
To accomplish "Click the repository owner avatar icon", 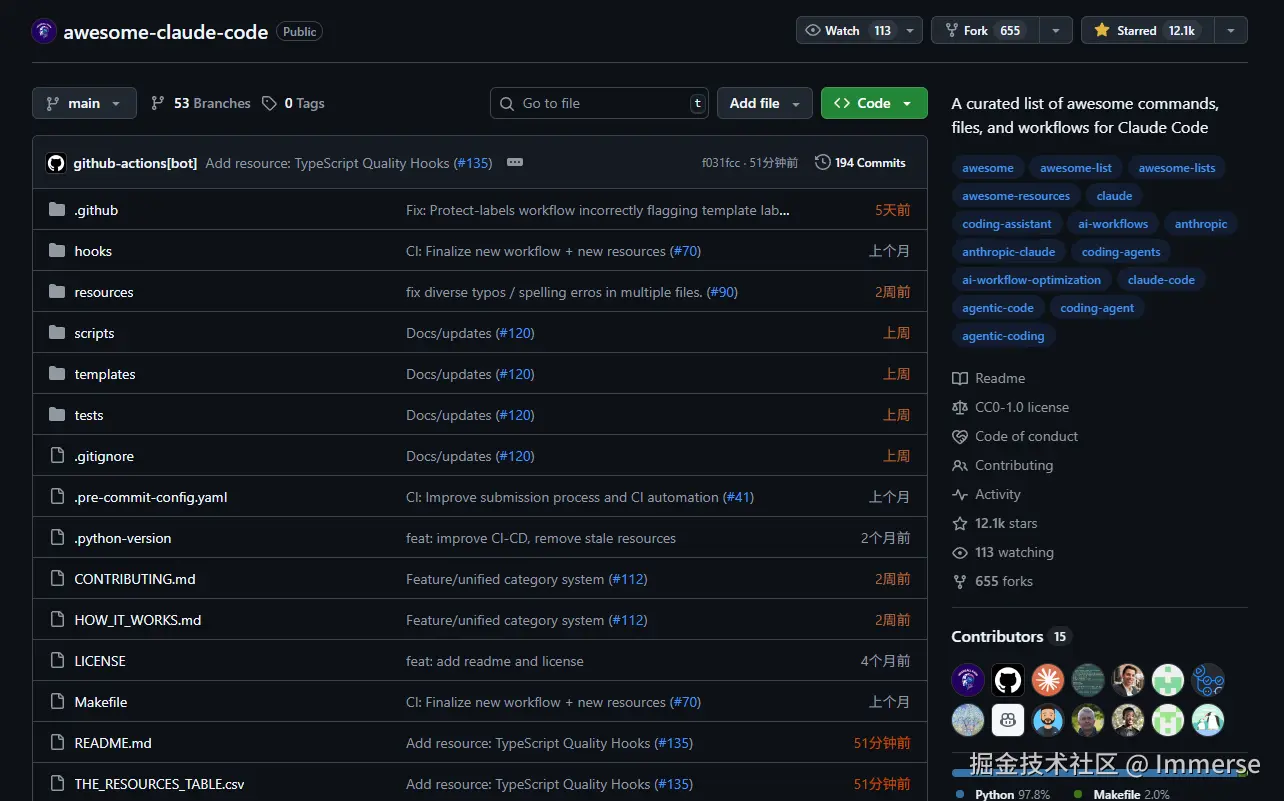I will [x=44, y=31].
